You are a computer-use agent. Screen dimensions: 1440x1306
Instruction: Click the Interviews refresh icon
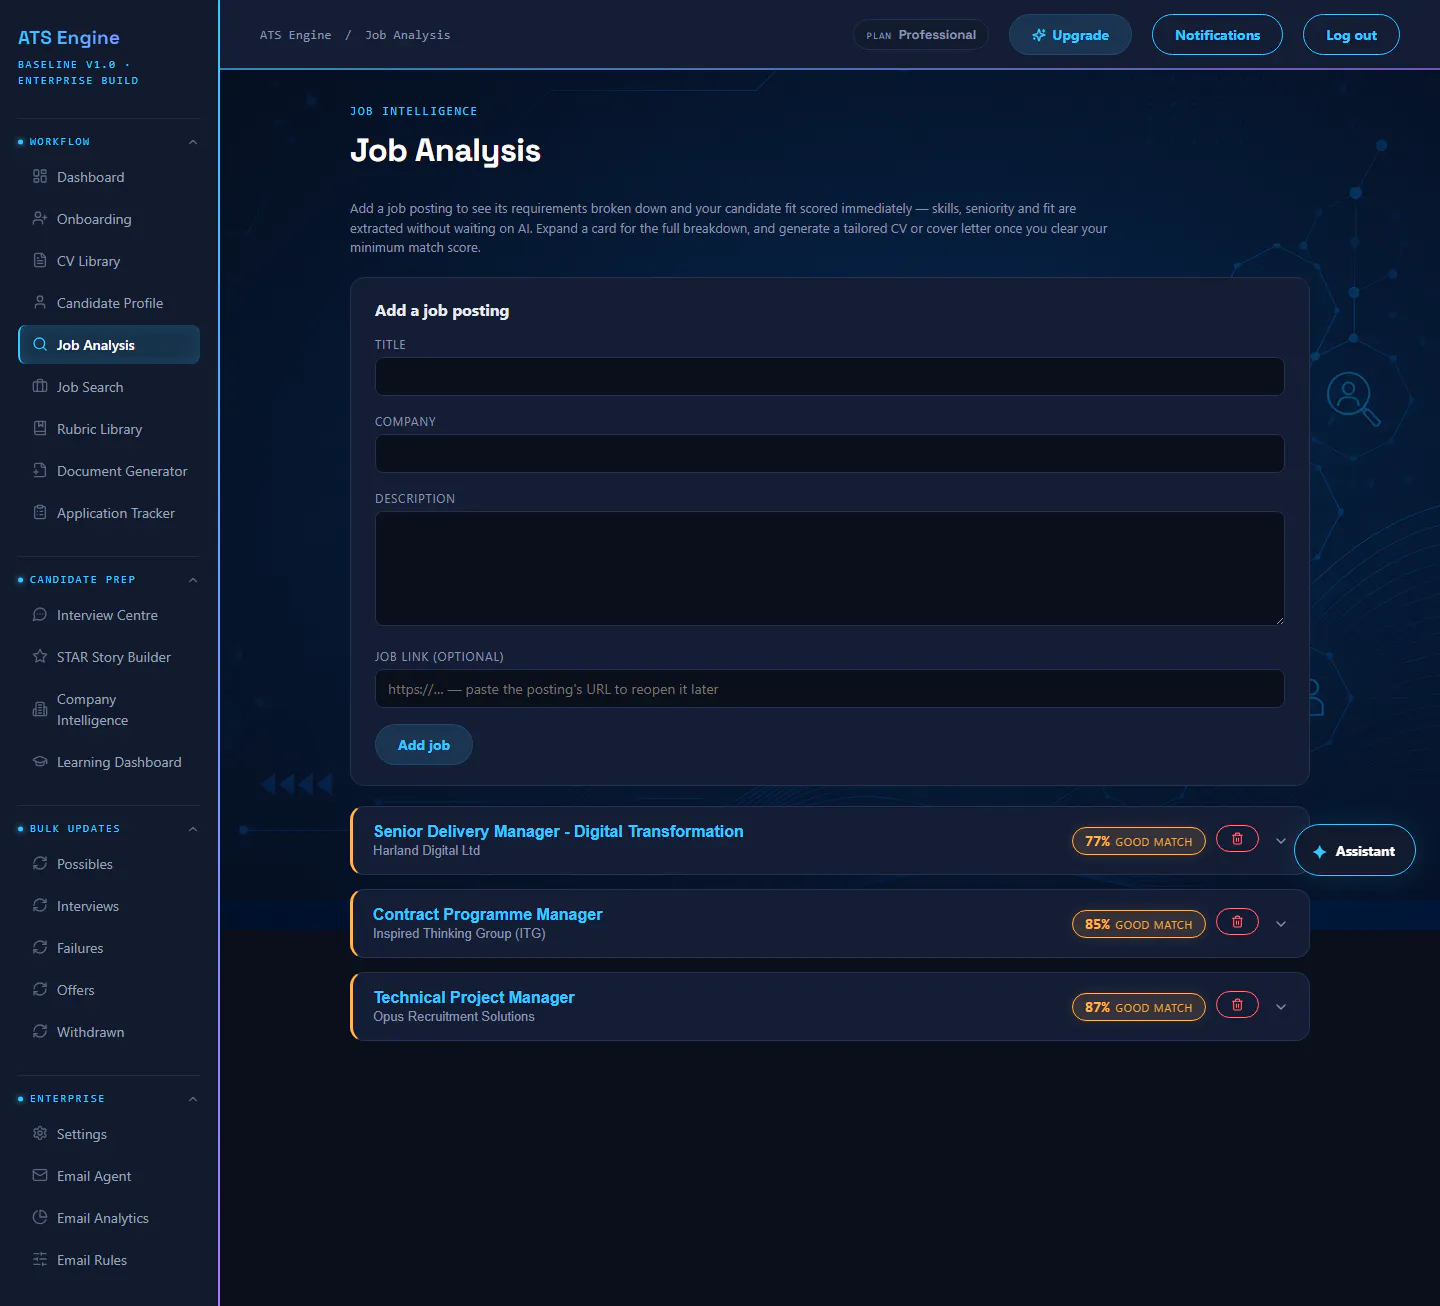point(40,905)
